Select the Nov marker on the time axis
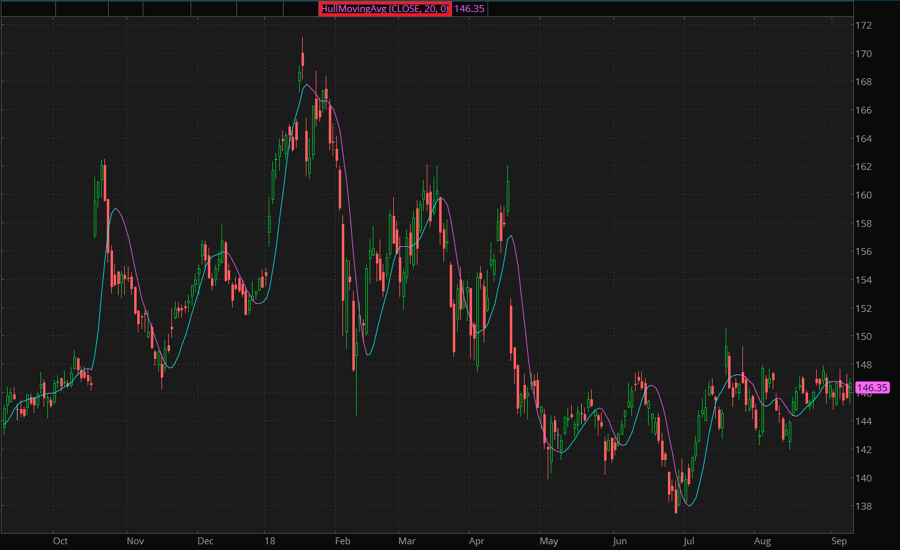The image size is (900, 550). (x=135, y=541)
